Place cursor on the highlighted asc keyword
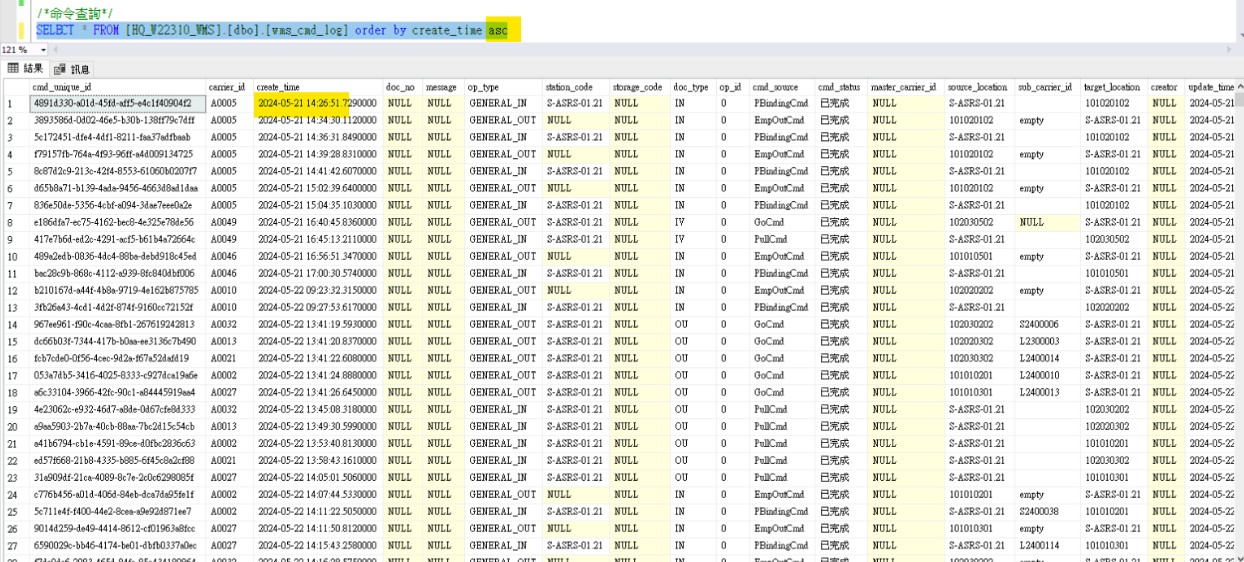1244x562 pixels. pos(497,31)
